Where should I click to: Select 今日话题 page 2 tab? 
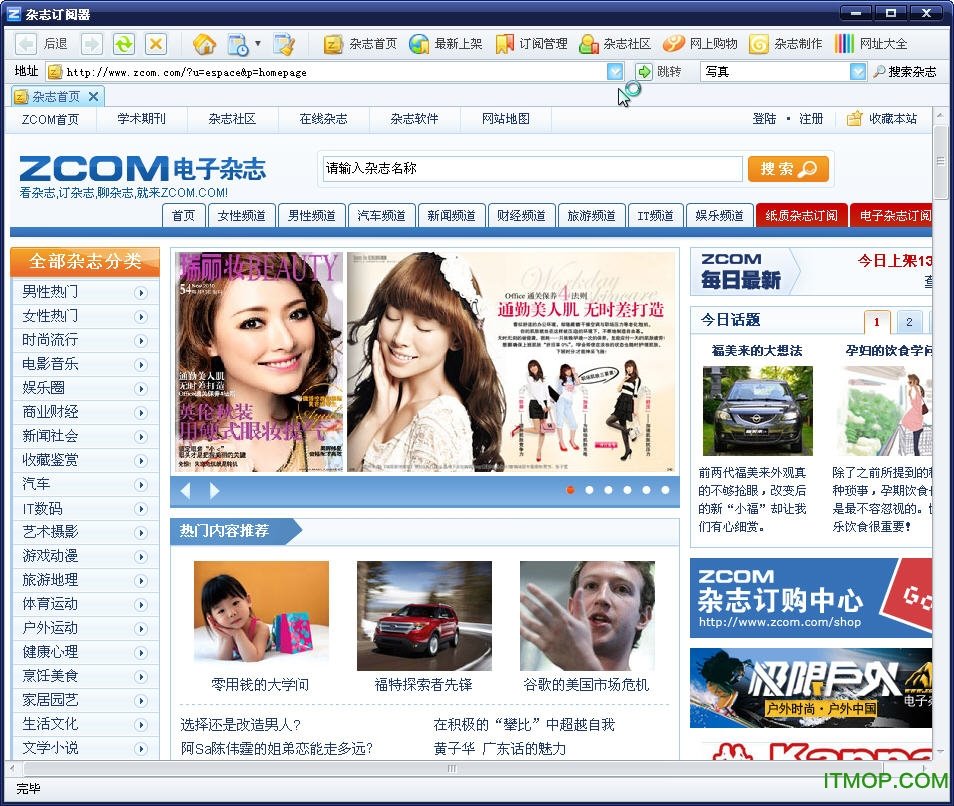click(909, 322)
